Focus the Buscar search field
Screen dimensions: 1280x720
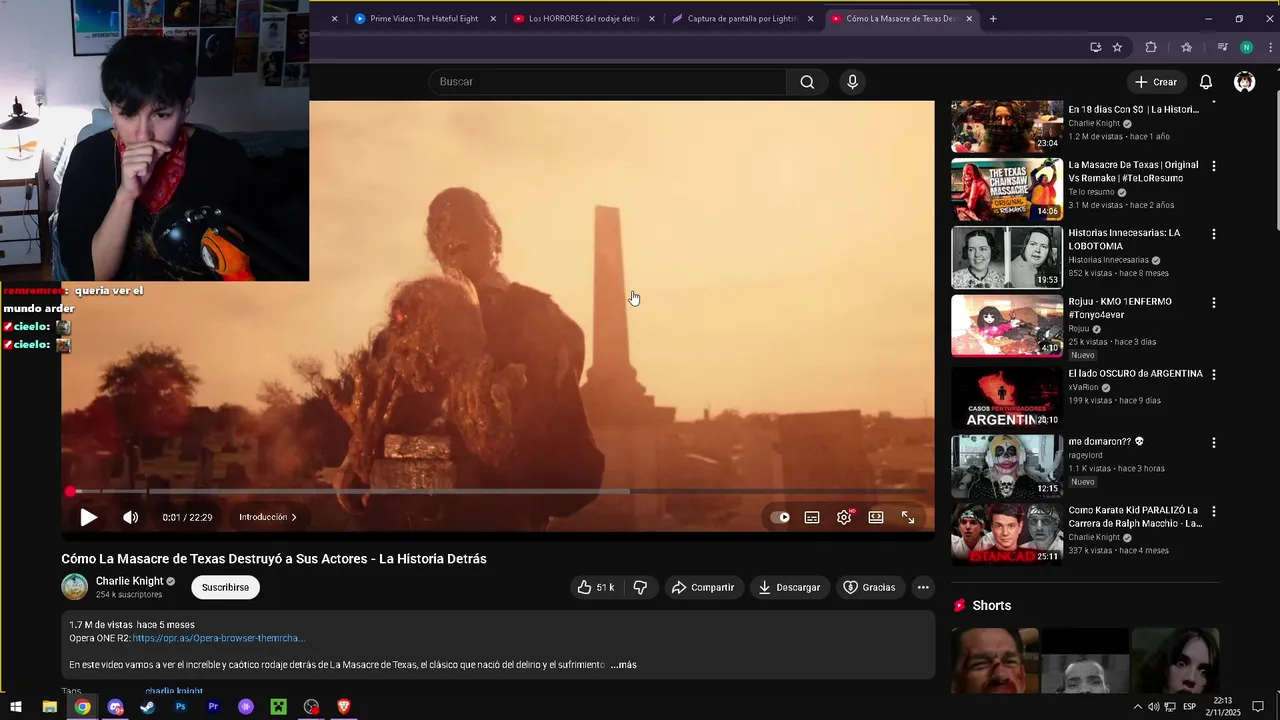(x=608, y=82)
